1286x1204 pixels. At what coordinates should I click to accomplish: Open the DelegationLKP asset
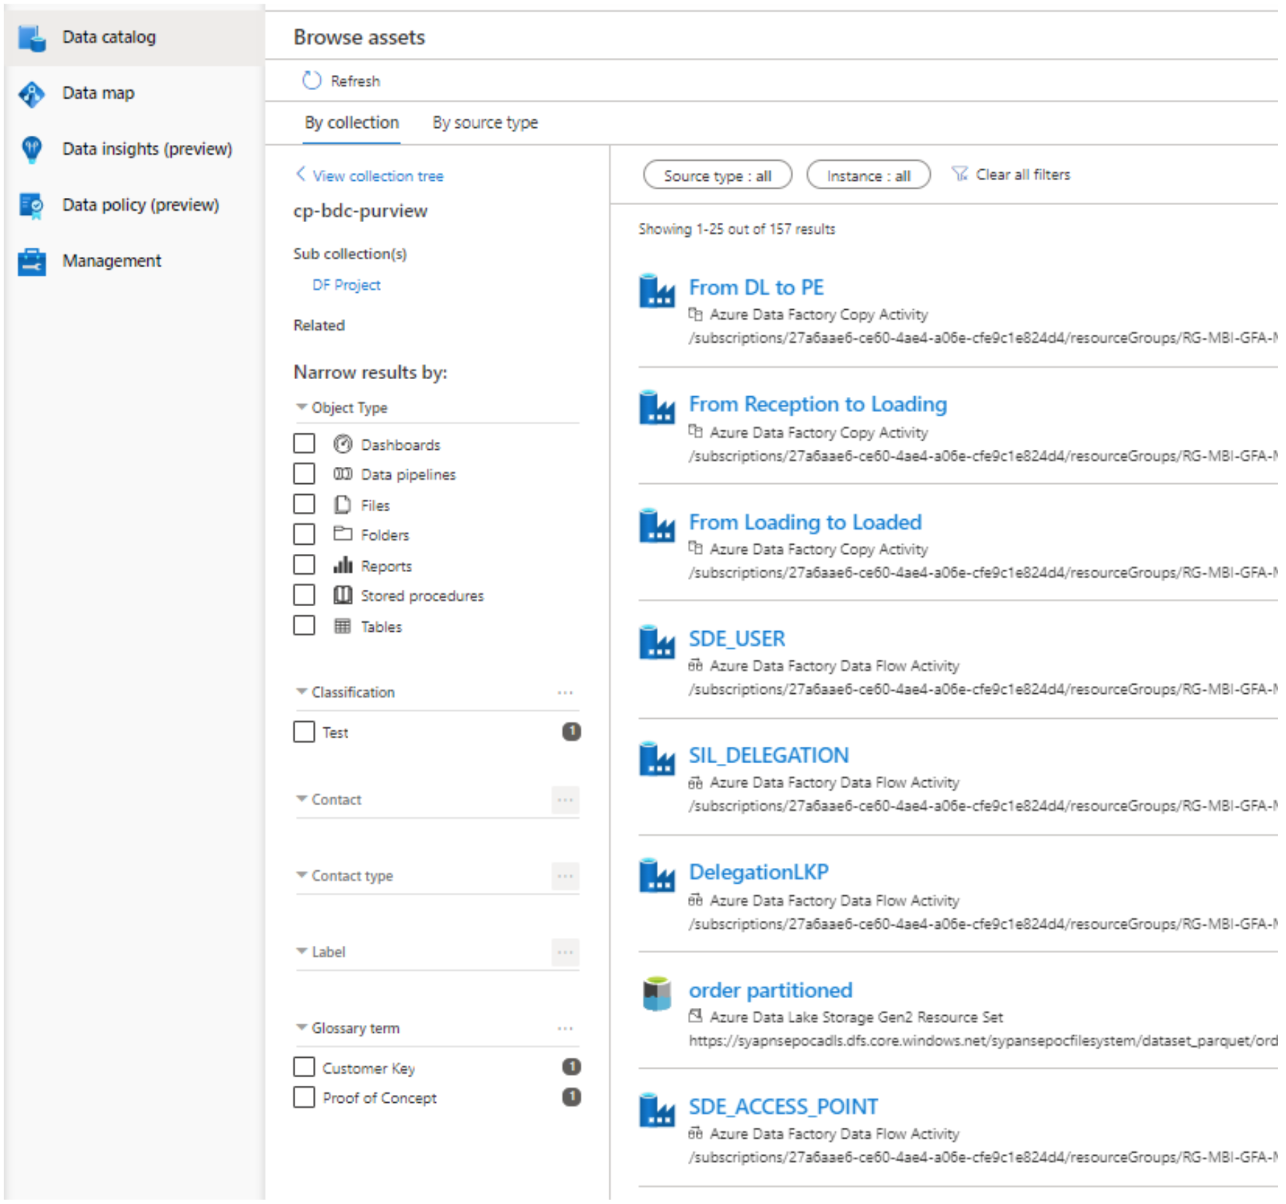(759, 872)
